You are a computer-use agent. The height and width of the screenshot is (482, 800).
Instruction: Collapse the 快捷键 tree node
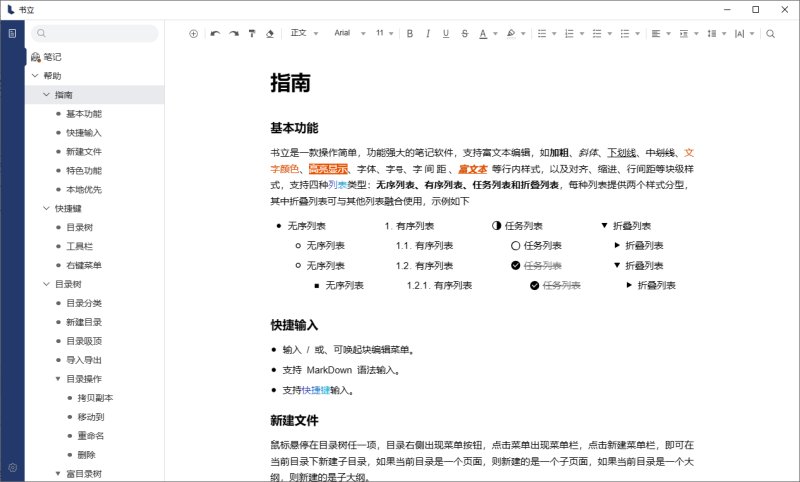click(46, 208)
